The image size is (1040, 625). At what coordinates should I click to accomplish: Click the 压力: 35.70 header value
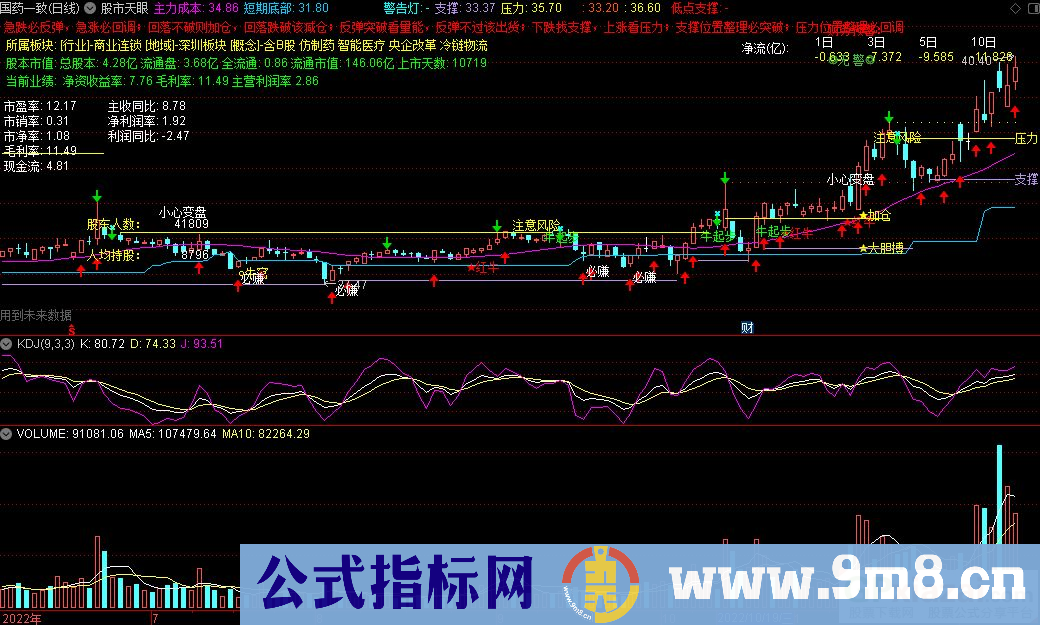[531, 9]
